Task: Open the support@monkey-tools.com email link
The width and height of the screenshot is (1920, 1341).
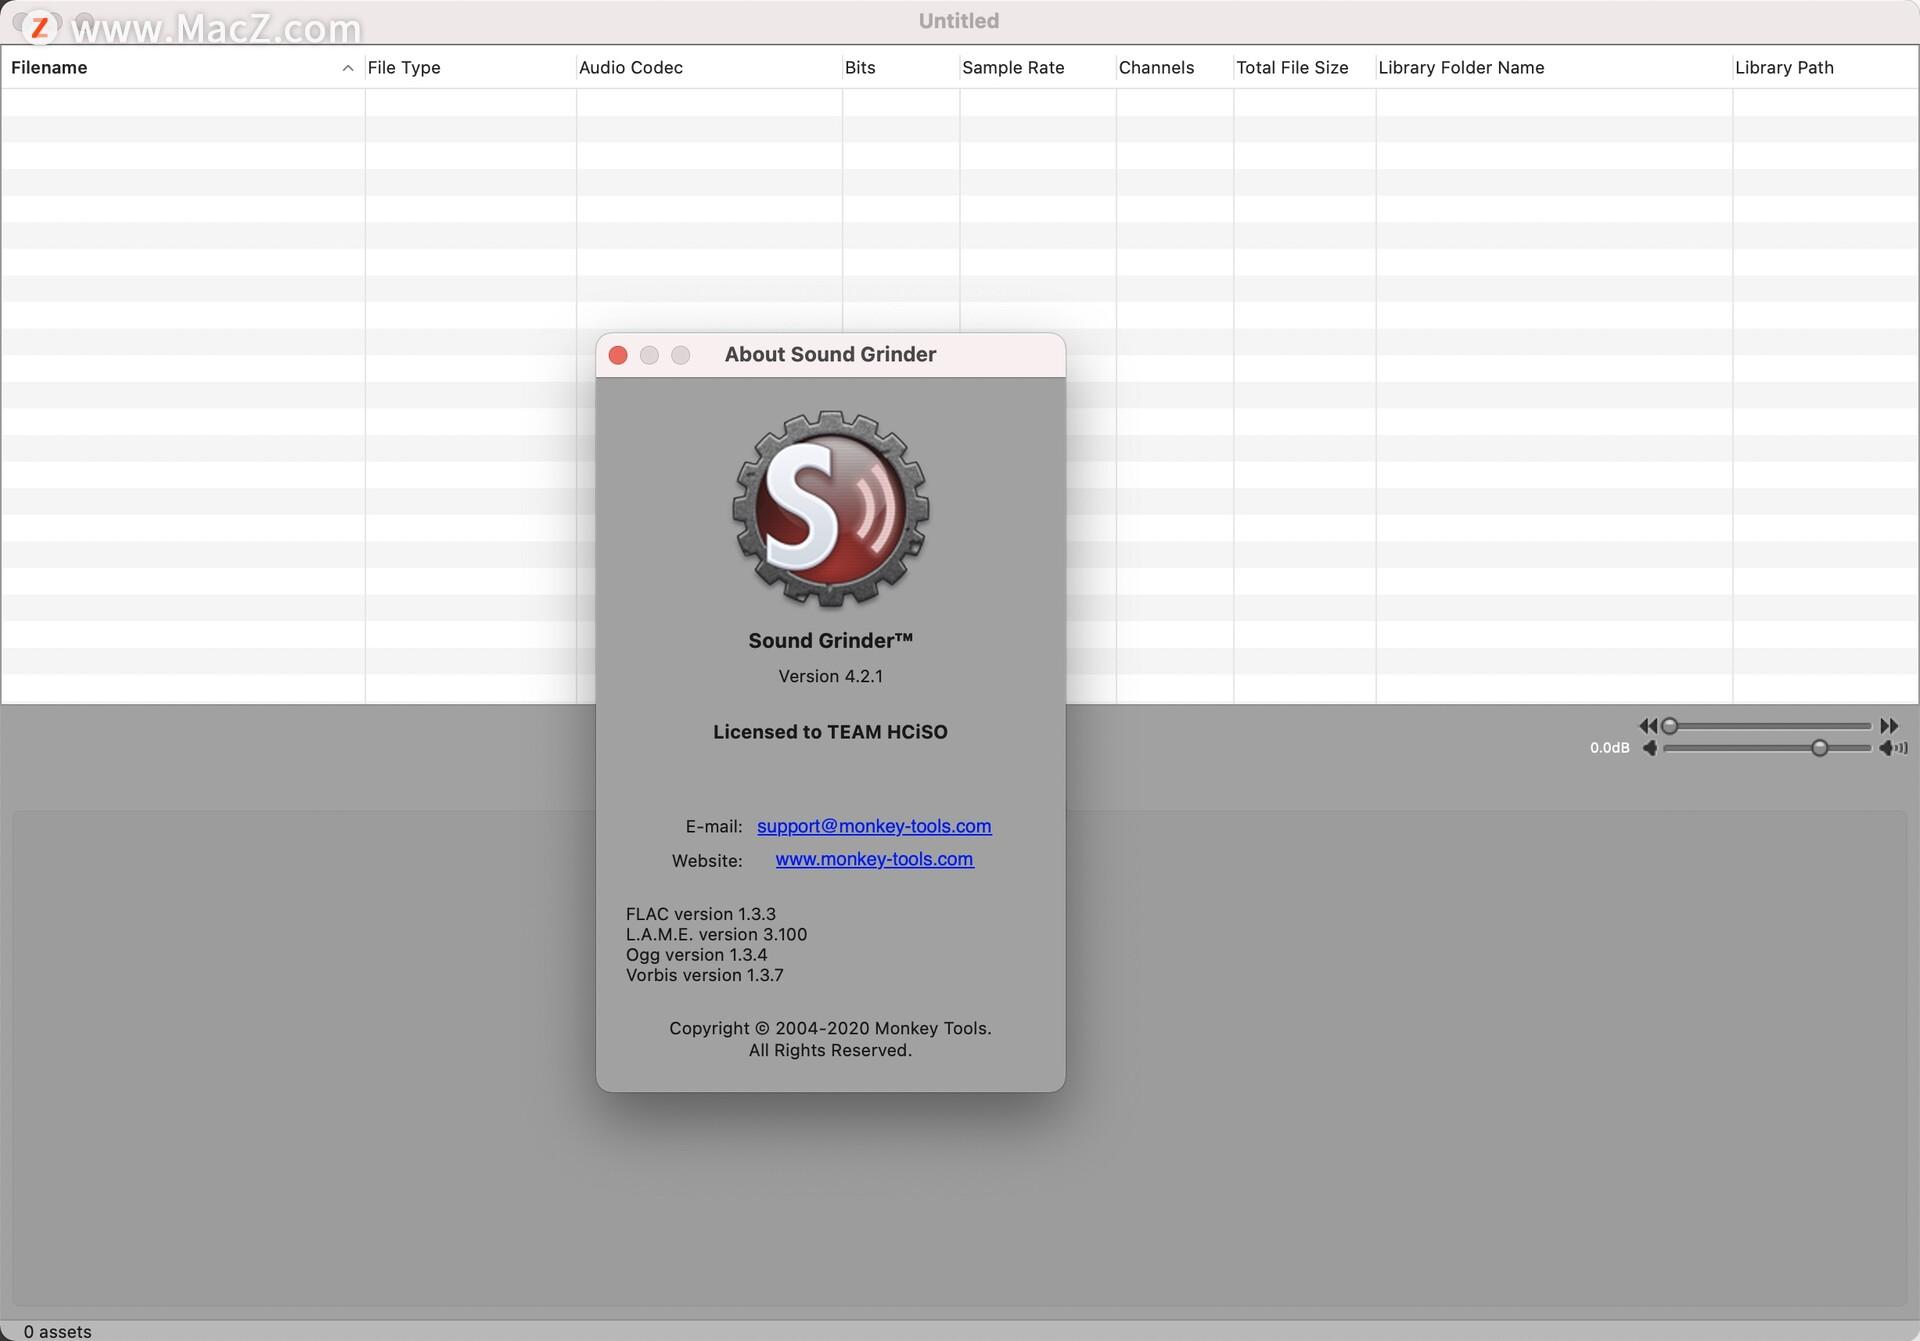Action: pyautogui.click(x=874, y=826)
